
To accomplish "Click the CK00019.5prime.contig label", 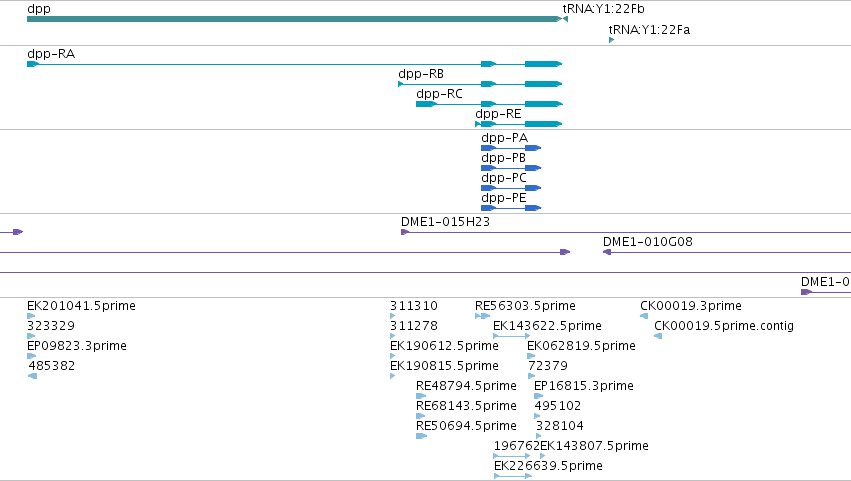I will click(x=724, y=326).
